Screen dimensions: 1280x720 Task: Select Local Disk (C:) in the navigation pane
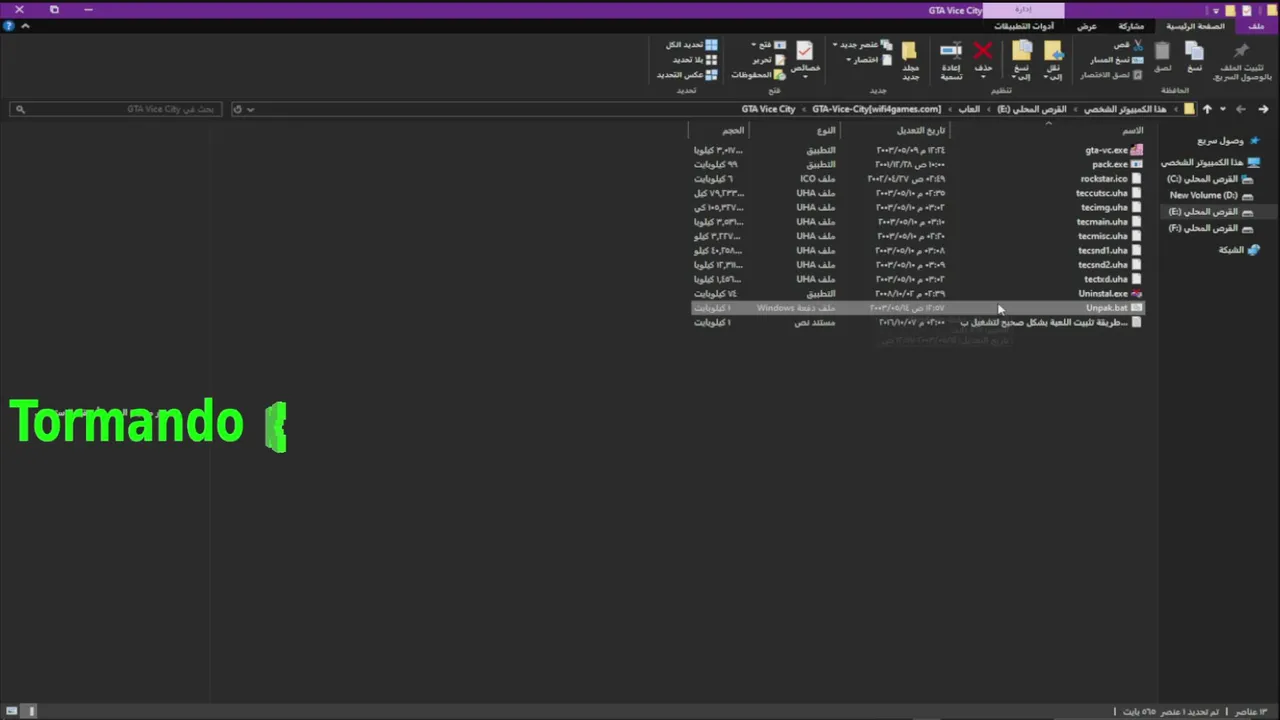coord(1210,179)
